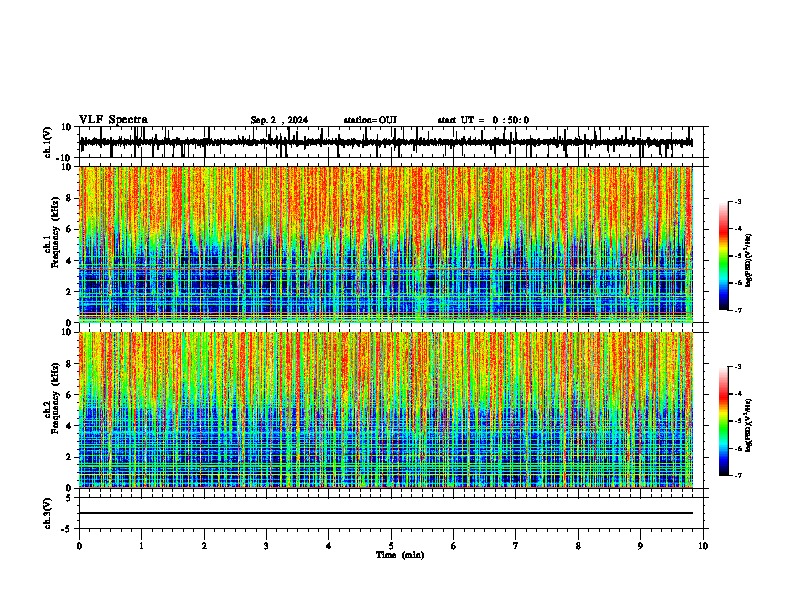This screenshot has height=612, width=792.
Task: Click the ch.1 PSD color scale bar
Action: (724, 256)
